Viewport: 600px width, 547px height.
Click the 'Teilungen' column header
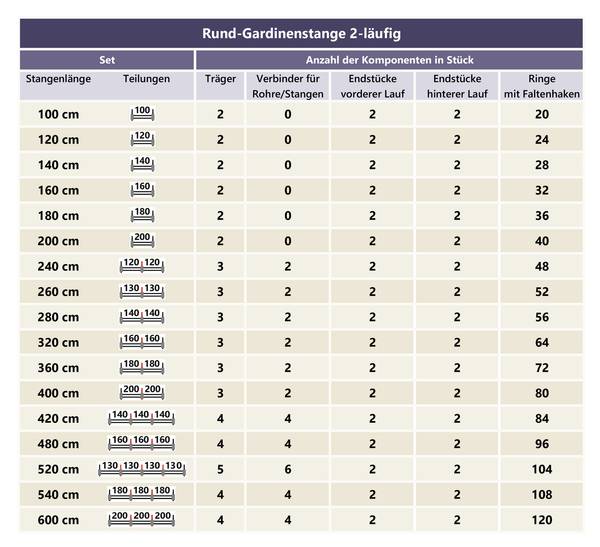pos(146,79)
